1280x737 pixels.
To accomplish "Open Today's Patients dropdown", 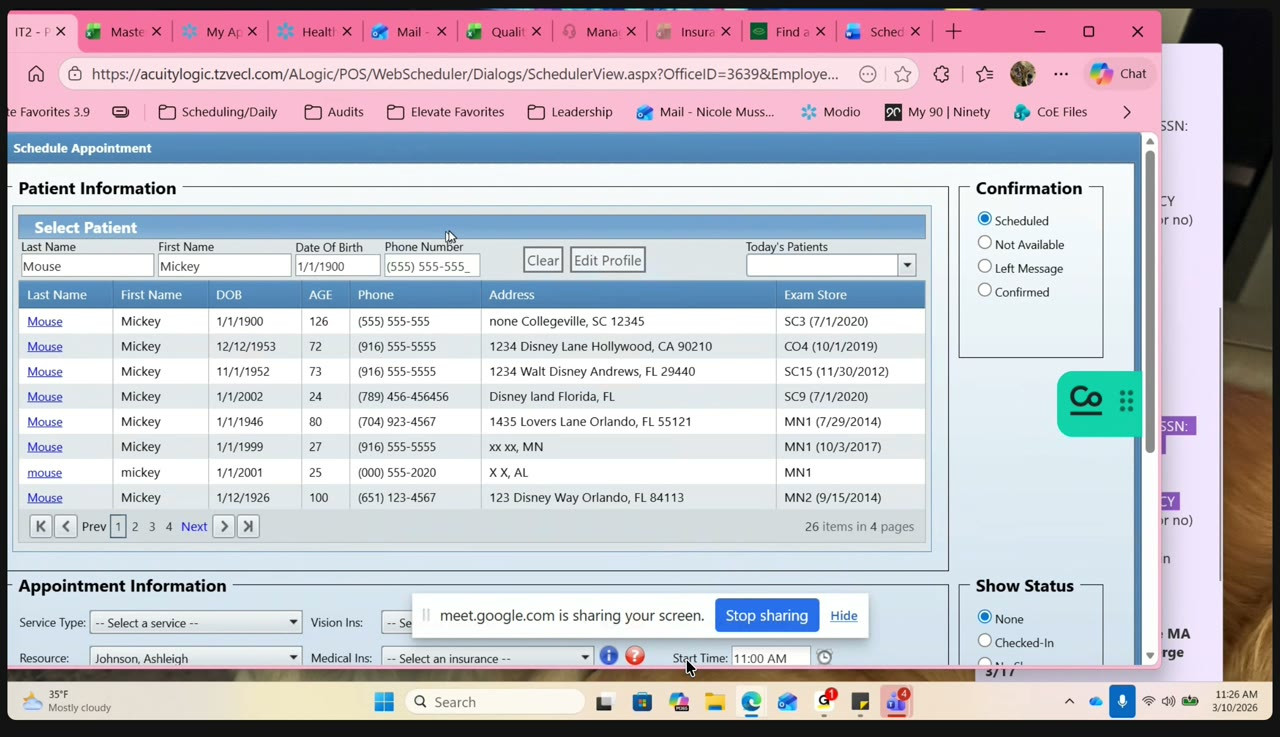I will pos(906,265).
